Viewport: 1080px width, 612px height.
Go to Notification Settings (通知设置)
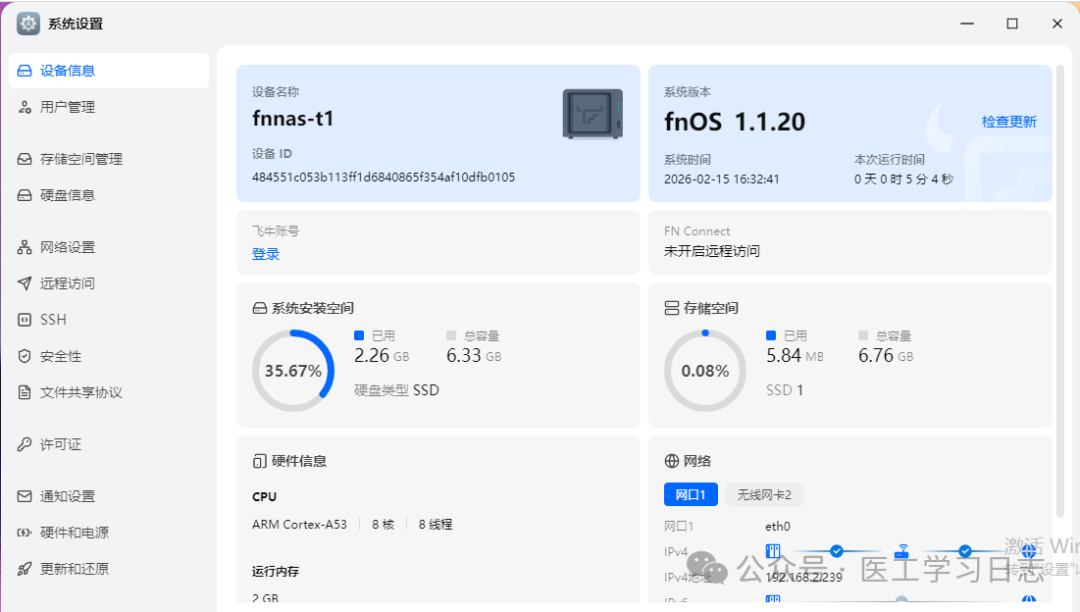[67, 496]
